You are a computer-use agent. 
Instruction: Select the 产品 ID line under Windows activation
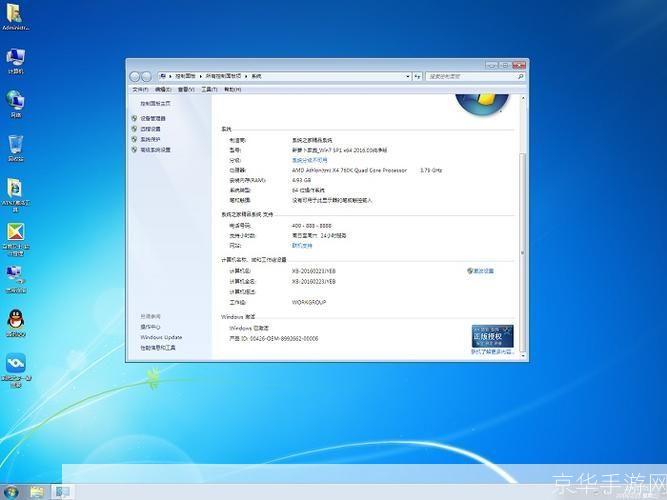(x=274, y=339)
